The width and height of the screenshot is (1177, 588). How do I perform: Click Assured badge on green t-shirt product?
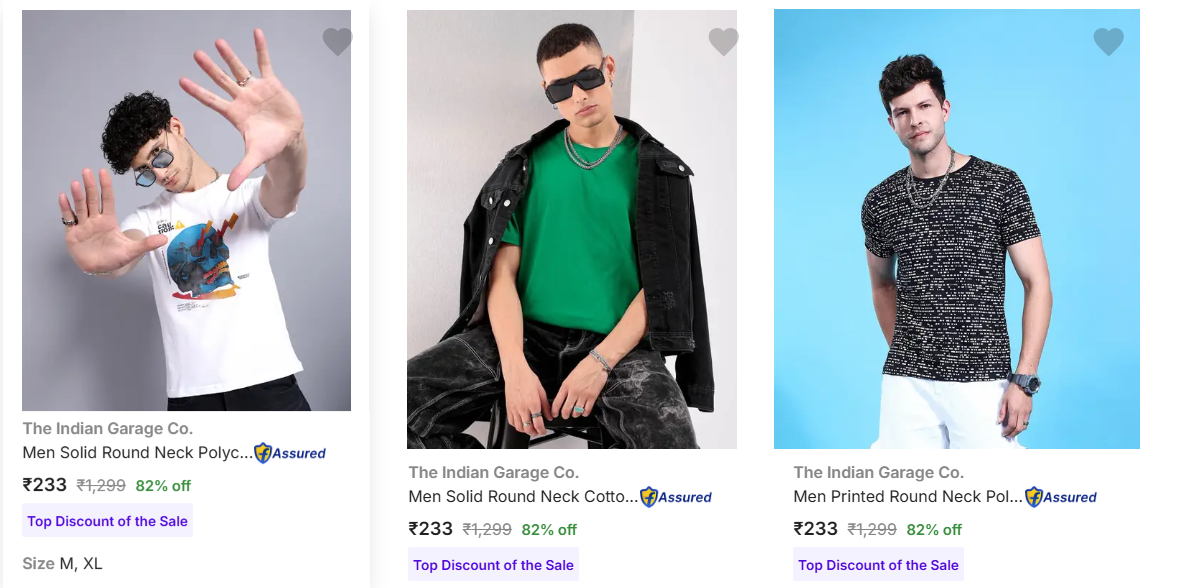coord(676,497)
